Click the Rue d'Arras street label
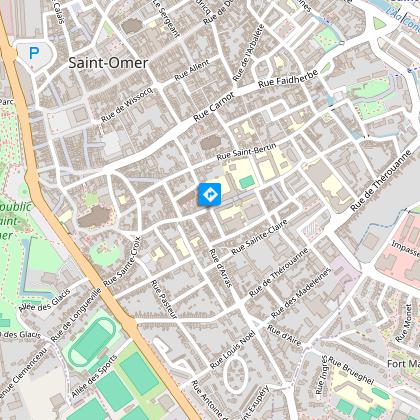The width and height of the screenshot is (420, 420). point(220,268)
